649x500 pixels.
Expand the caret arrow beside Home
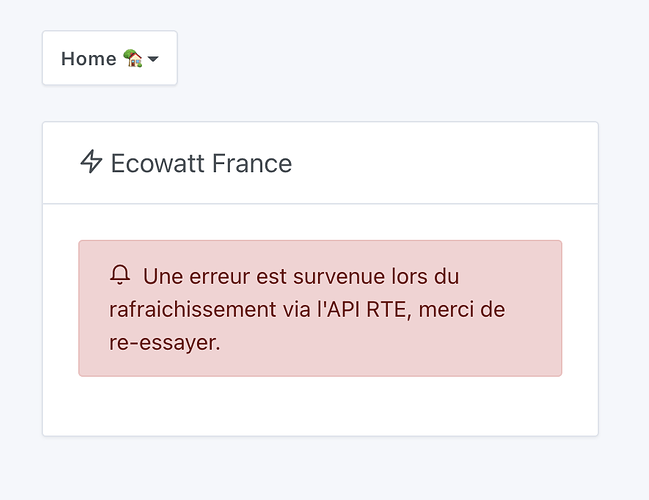tap(153, 60)
